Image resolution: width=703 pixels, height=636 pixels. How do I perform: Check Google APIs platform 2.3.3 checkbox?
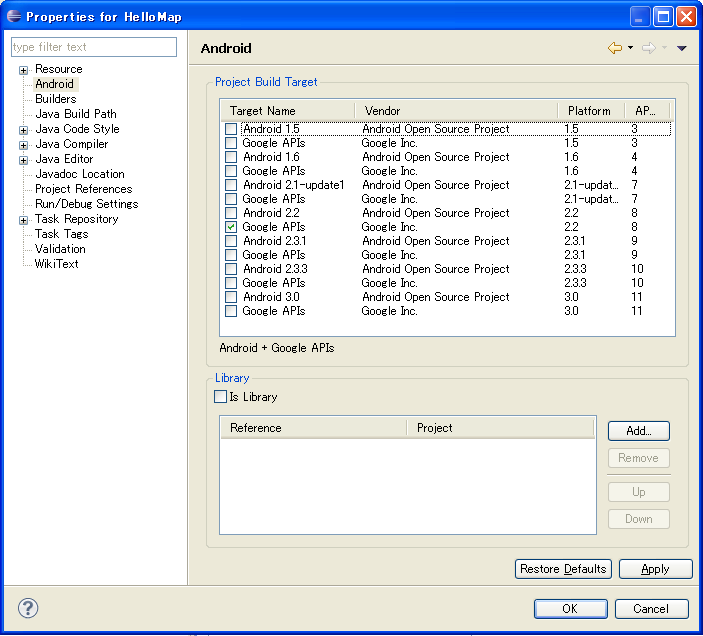(x=231, y=283)
